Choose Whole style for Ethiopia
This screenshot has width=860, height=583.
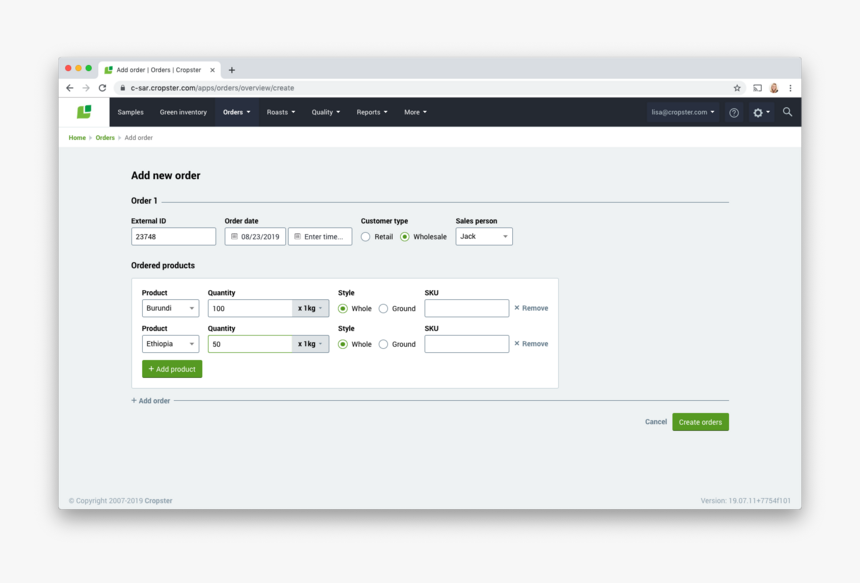tap(343, 344)
